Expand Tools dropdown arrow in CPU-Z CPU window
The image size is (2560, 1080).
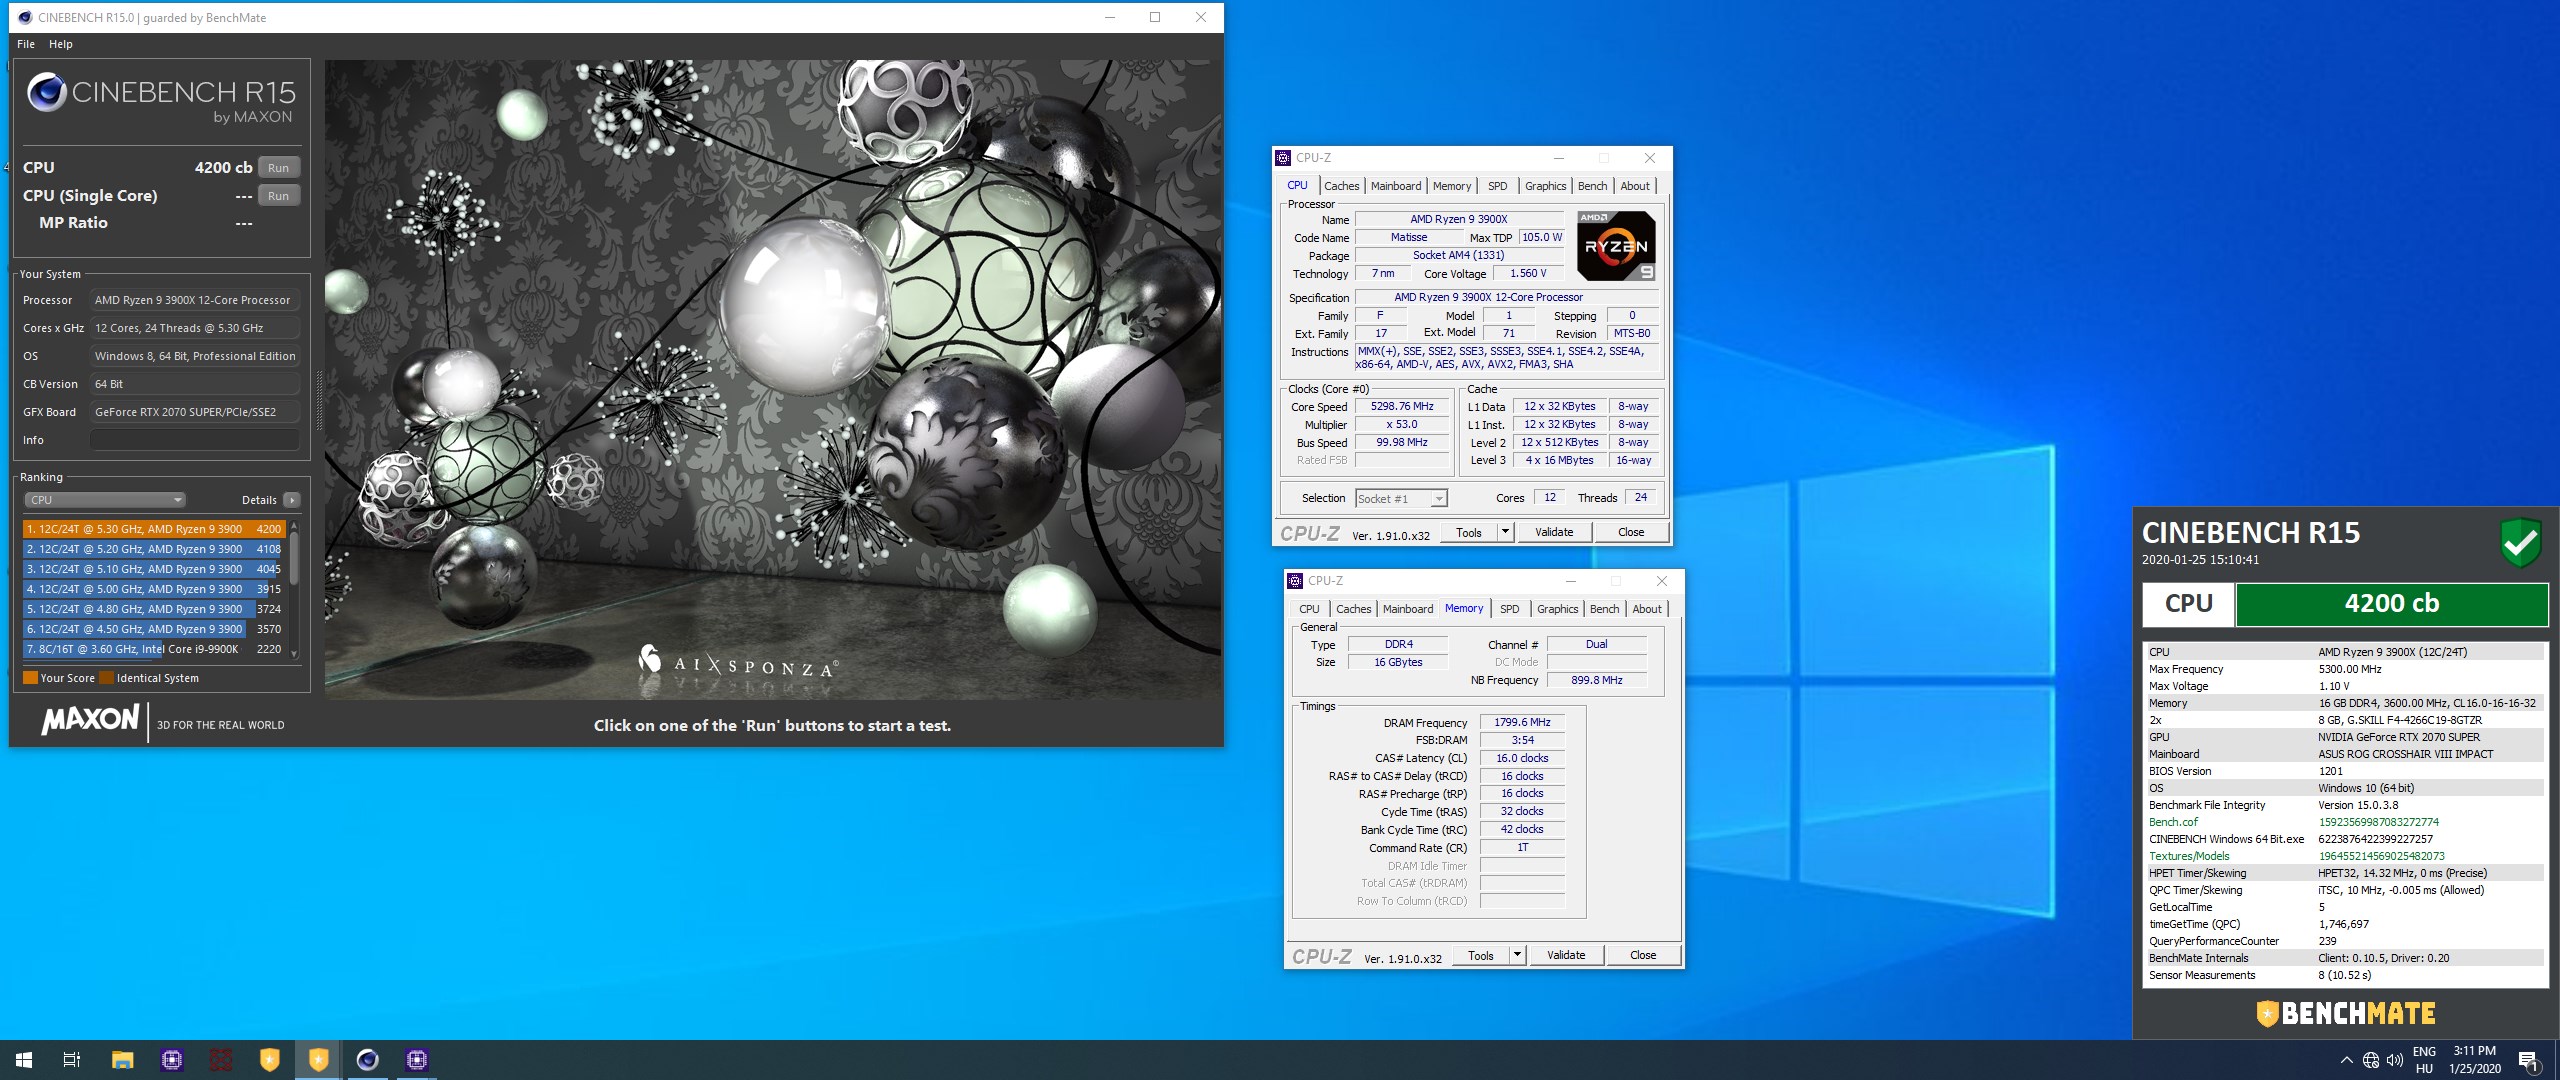coord(1505,533)
